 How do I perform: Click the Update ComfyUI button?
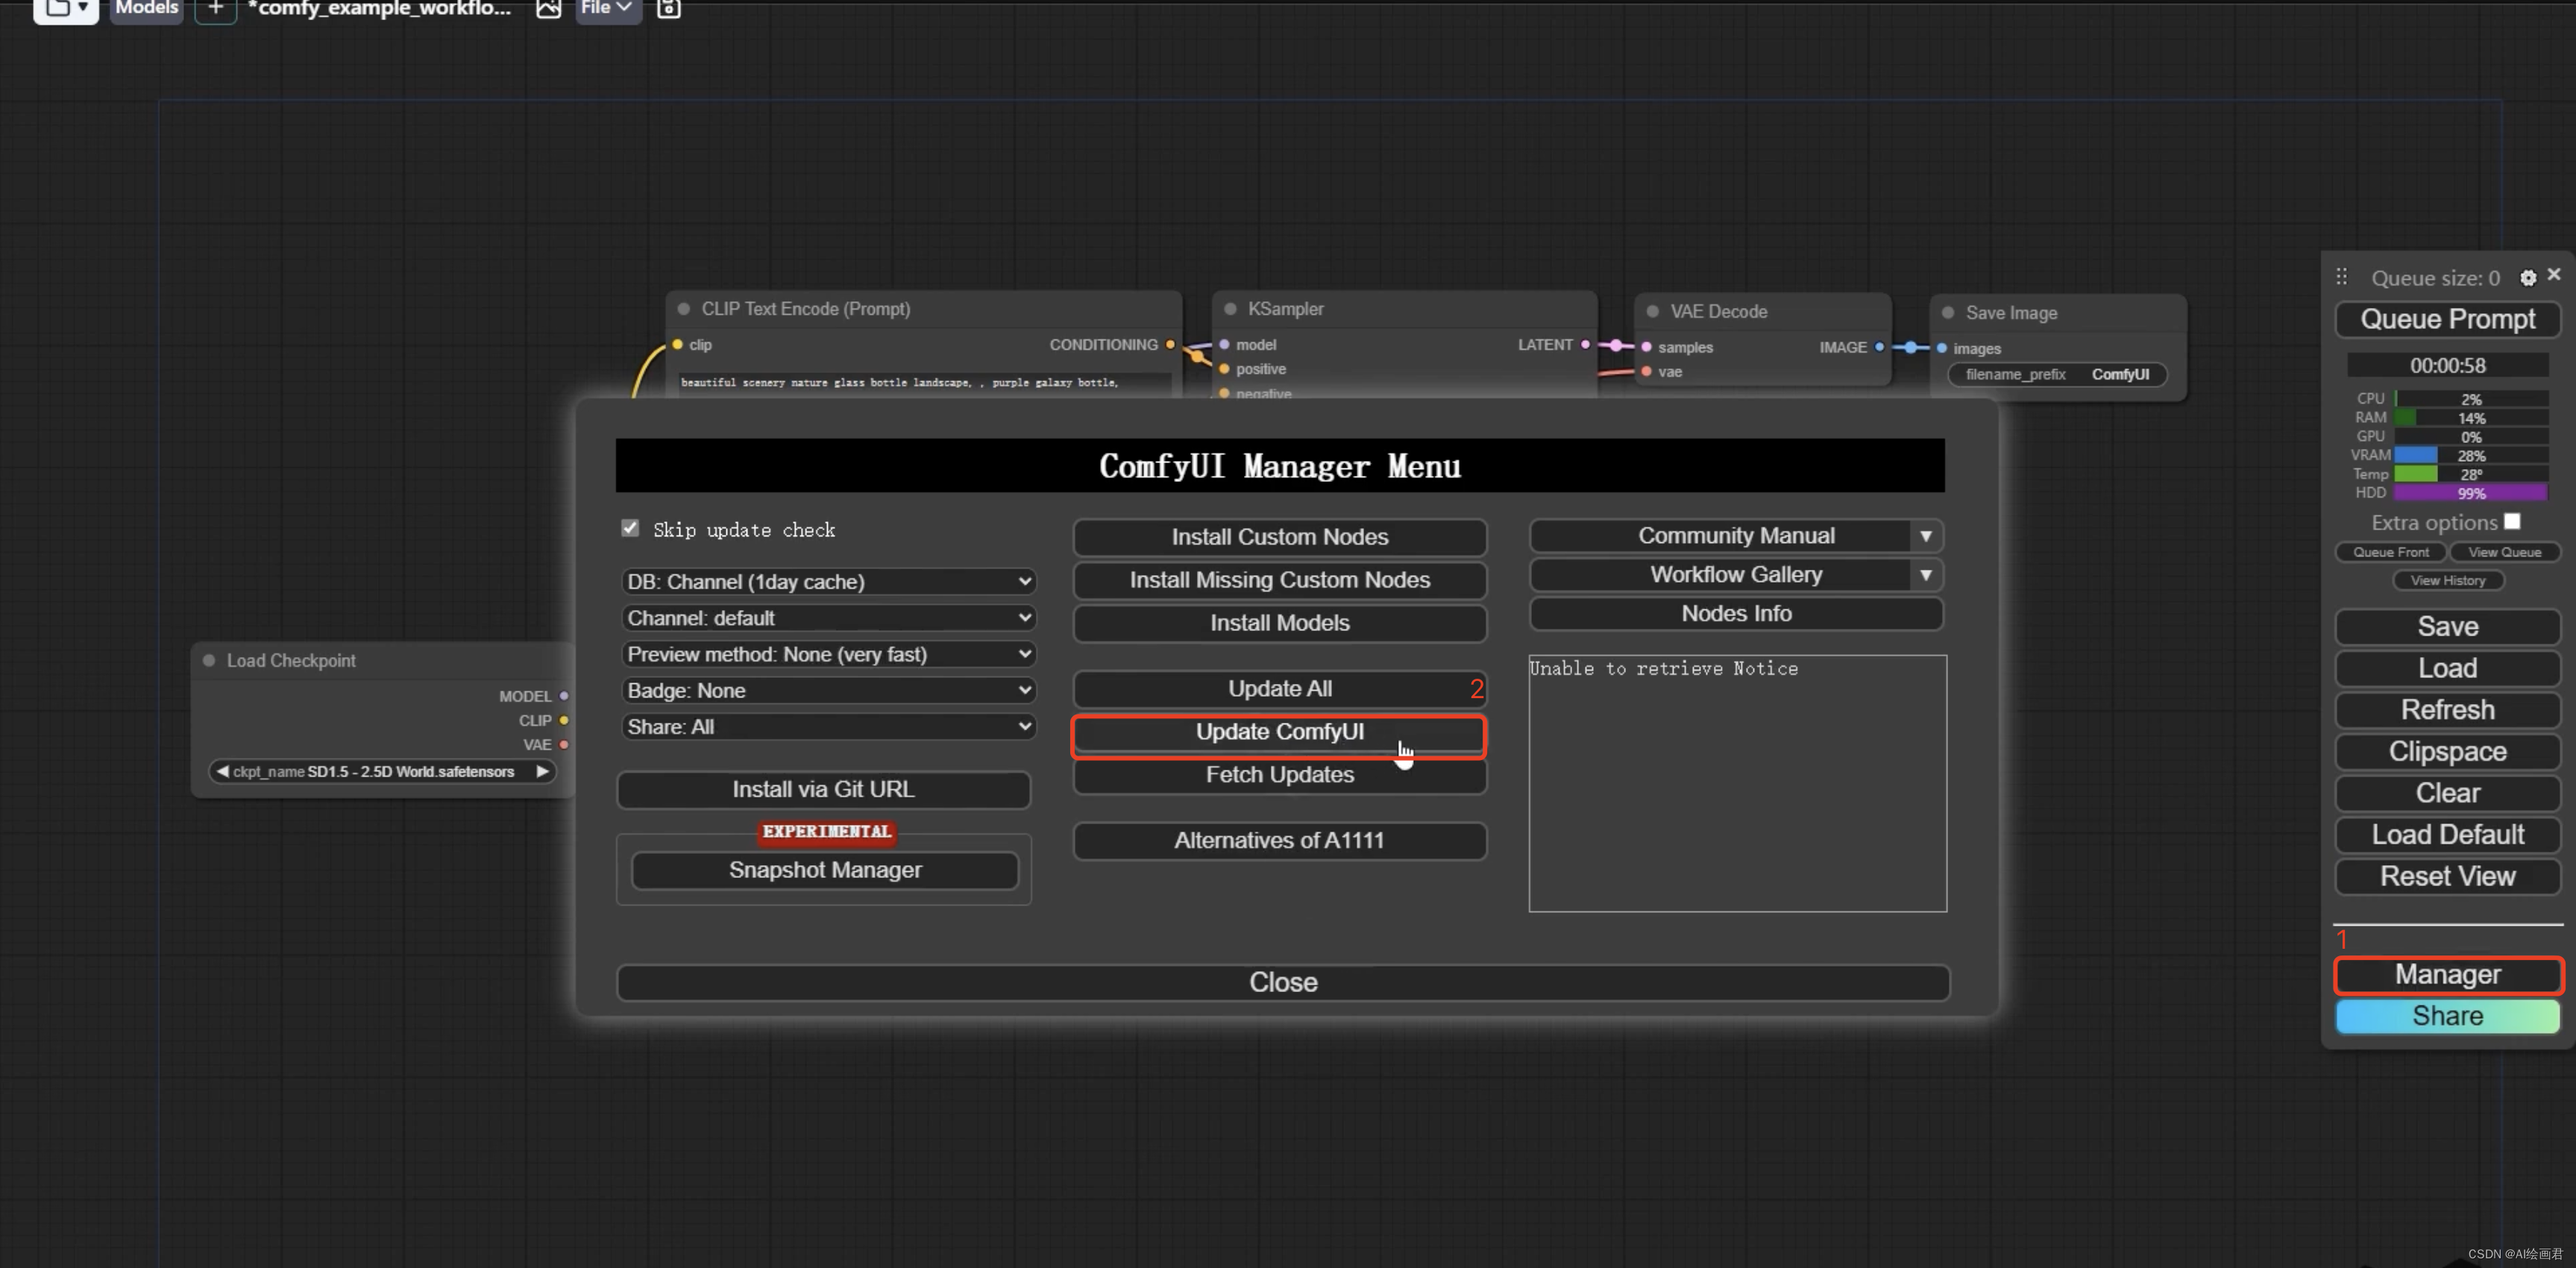(1279, 732)
